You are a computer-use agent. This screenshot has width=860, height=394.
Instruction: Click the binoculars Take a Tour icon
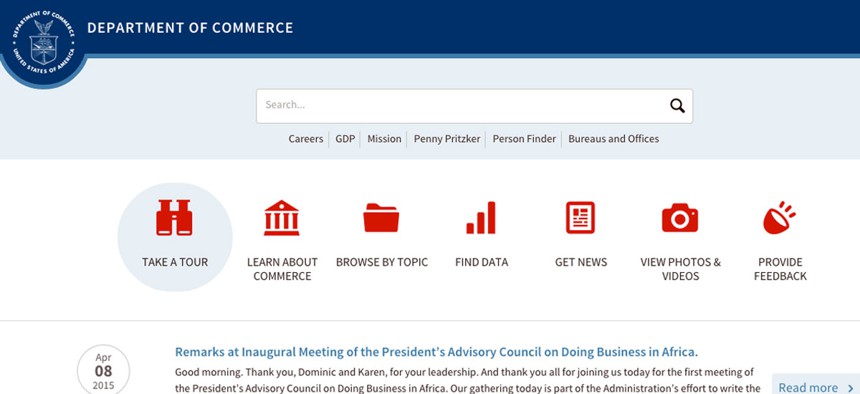(174, 218)
